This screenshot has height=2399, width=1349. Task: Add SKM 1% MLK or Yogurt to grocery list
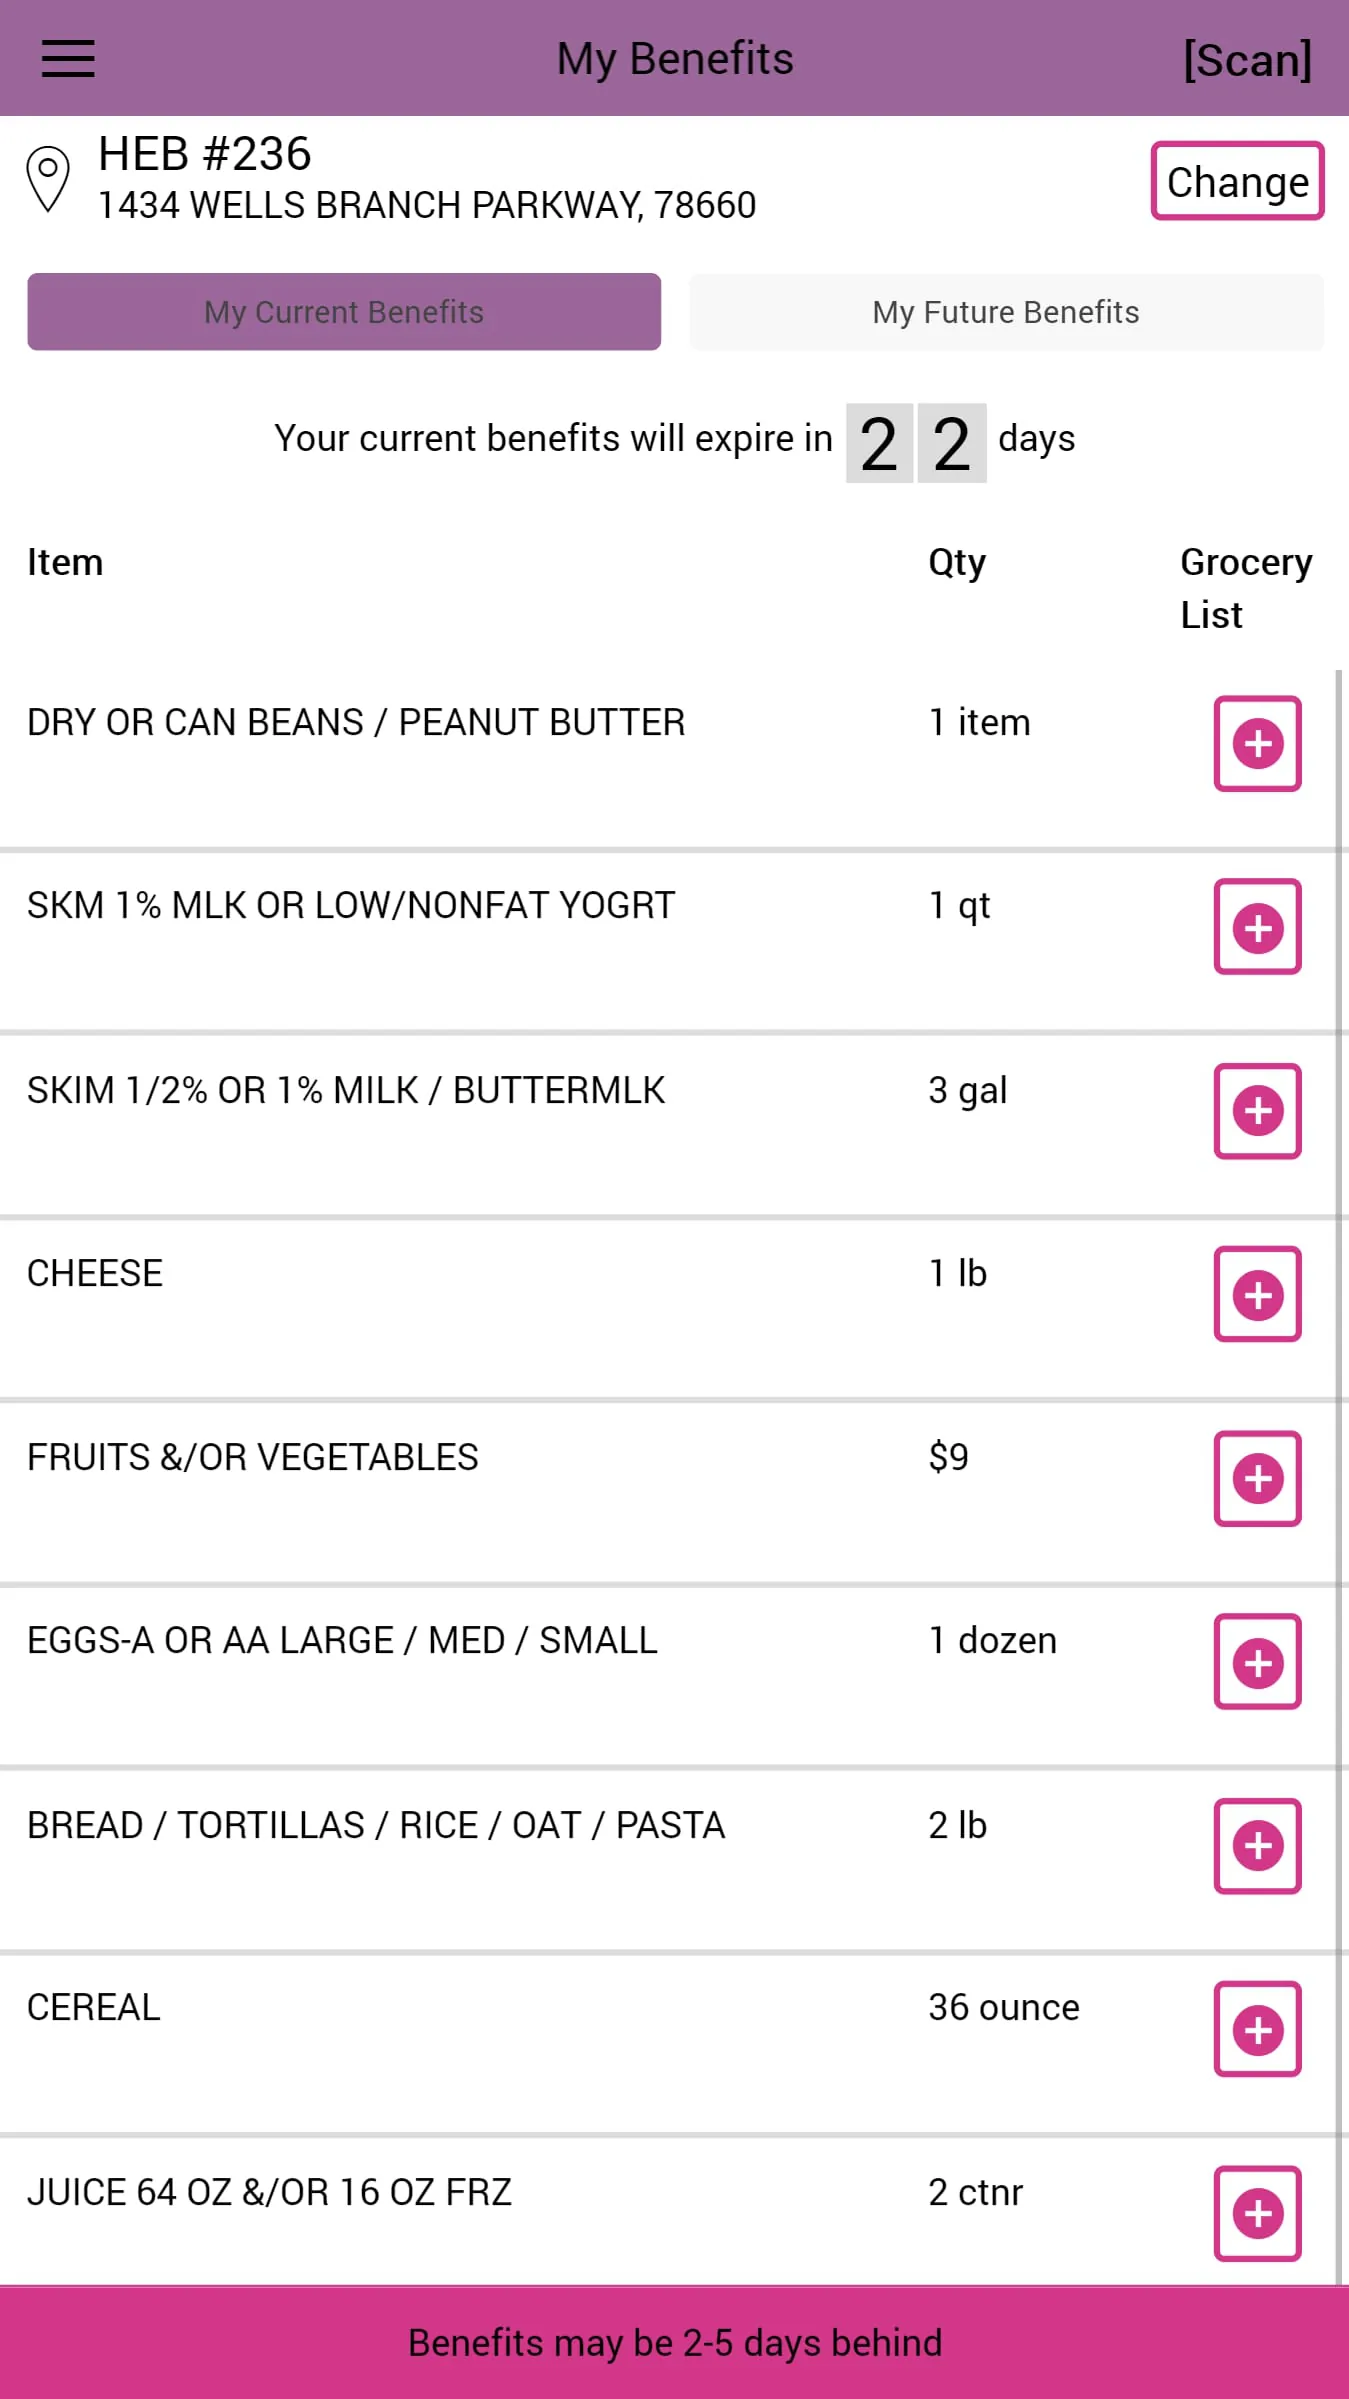tap(1257, 927)
